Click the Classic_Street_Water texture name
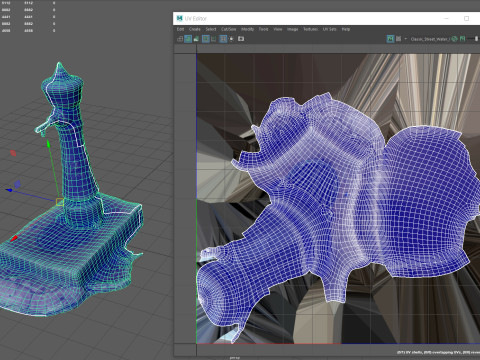The height and width of the screenshot is (360, 480). coord(430,39)
